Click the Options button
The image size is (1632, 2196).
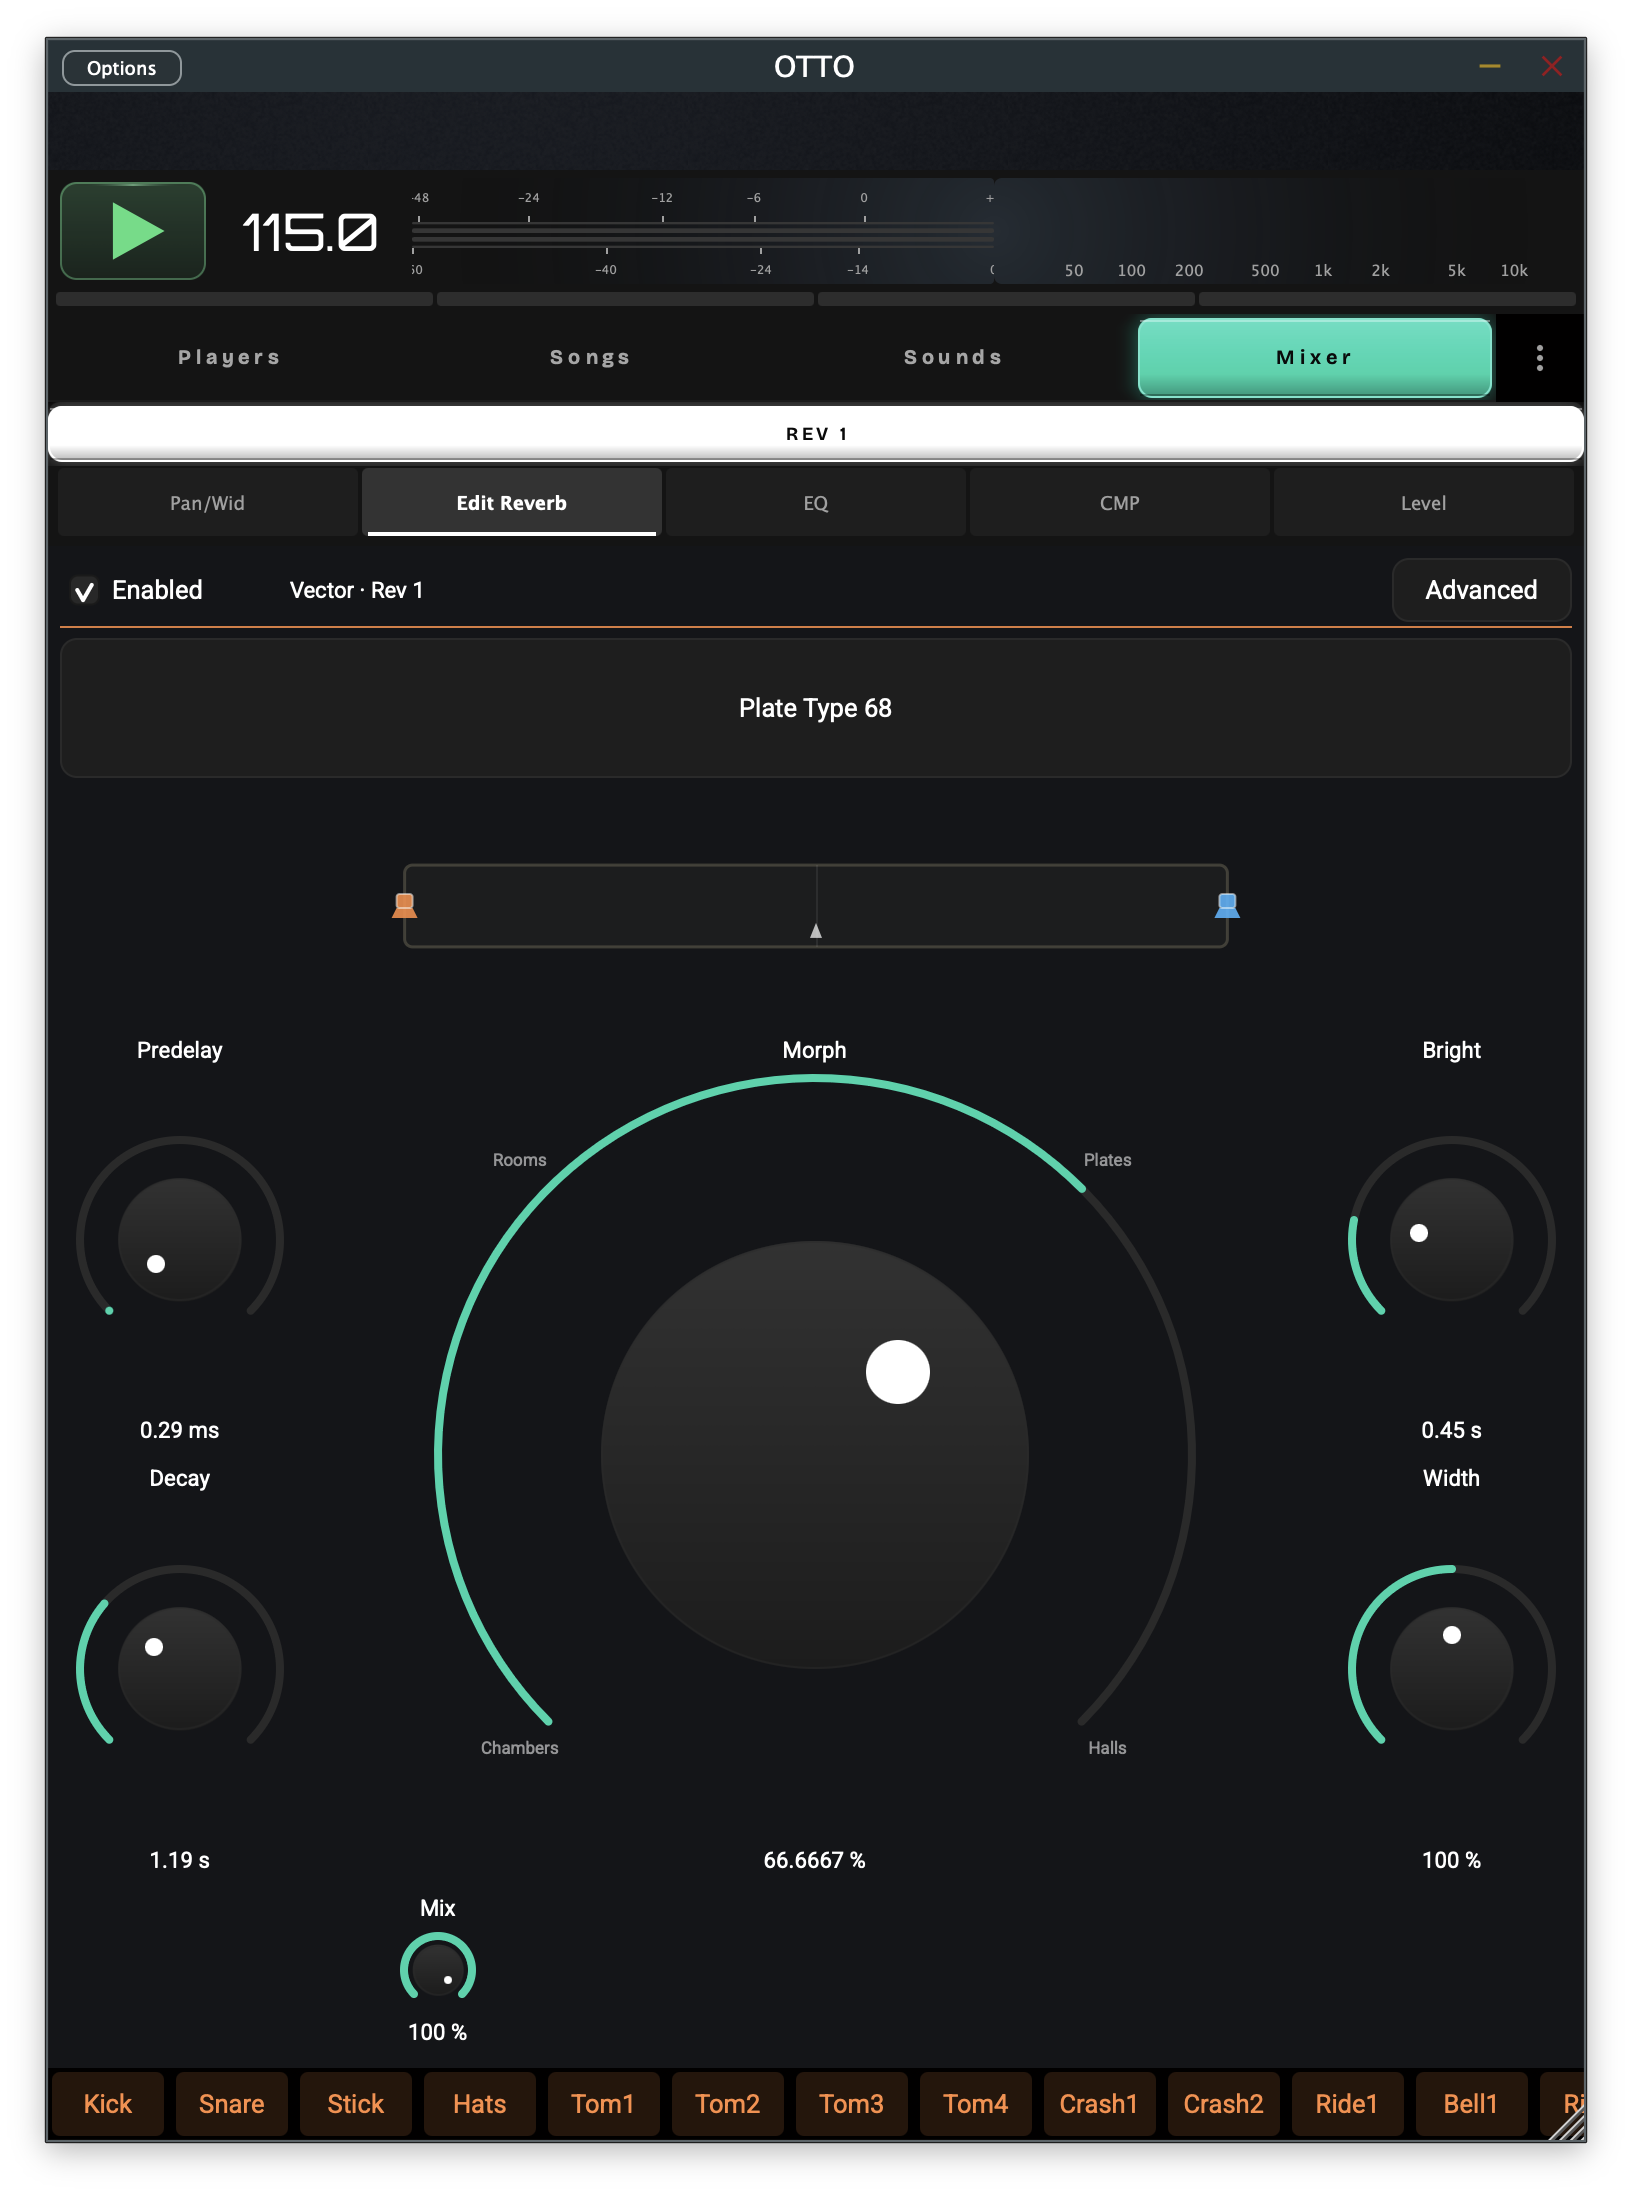[x=121, y=68]
